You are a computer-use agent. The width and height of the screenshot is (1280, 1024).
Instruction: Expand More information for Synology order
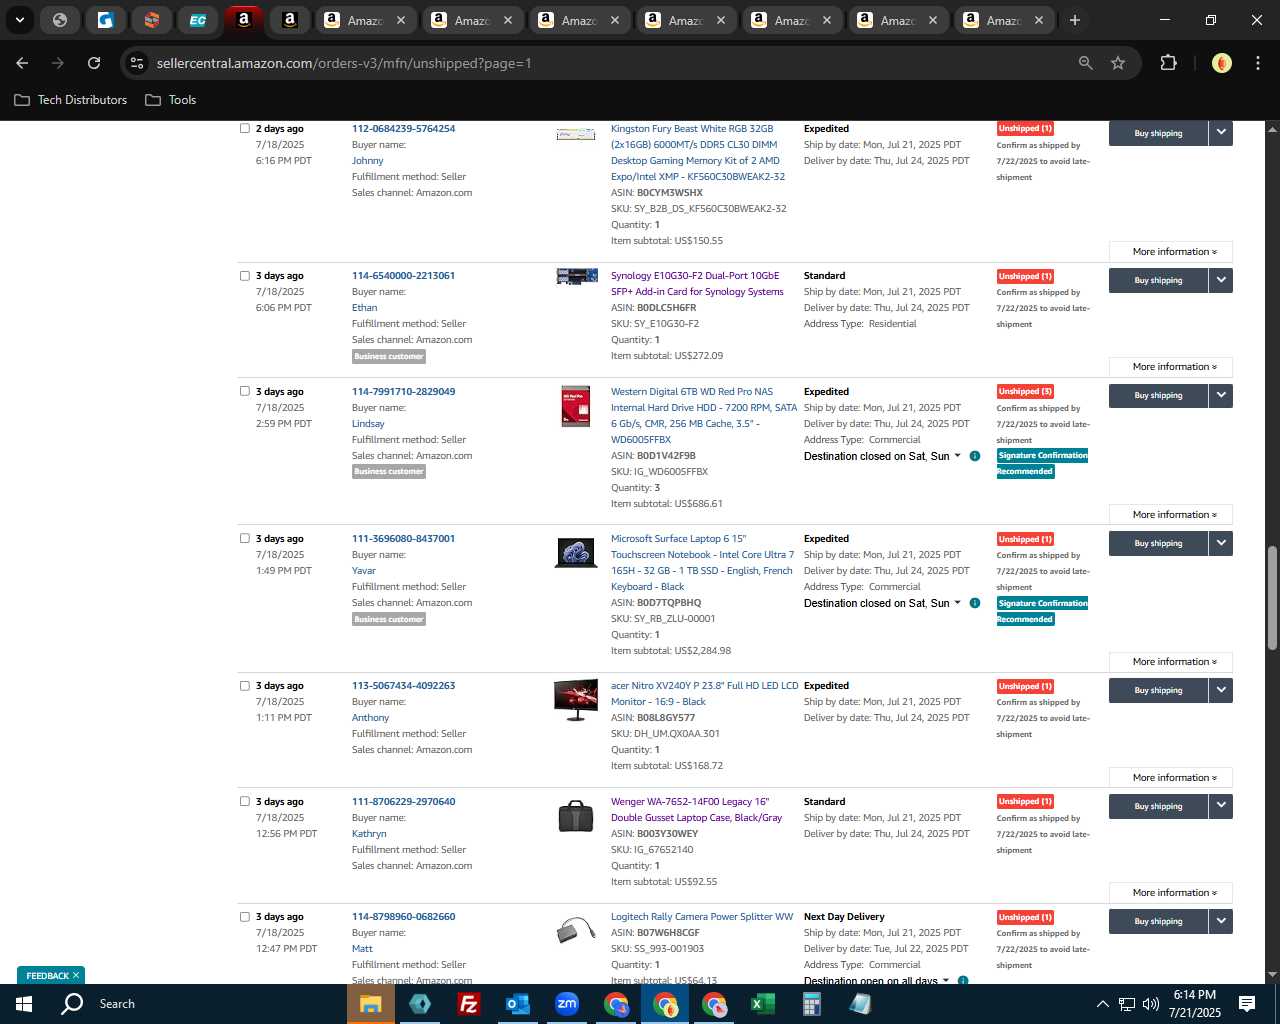[x=1171, y=367]
